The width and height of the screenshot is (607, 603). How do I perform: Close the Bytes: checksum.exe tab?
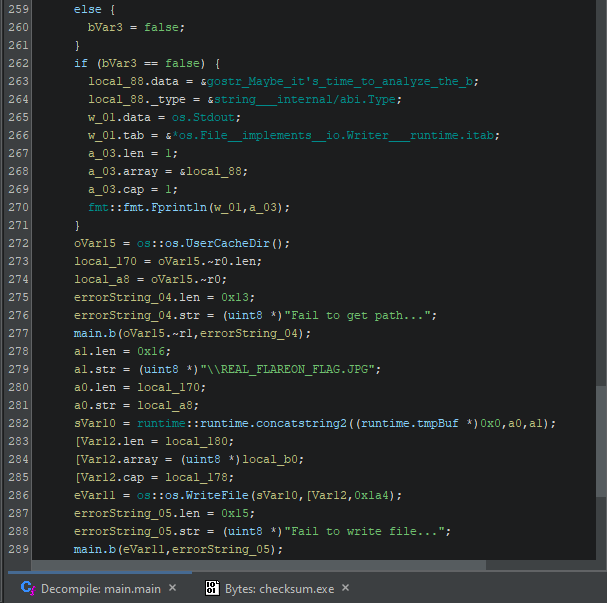tap(346, 588)
